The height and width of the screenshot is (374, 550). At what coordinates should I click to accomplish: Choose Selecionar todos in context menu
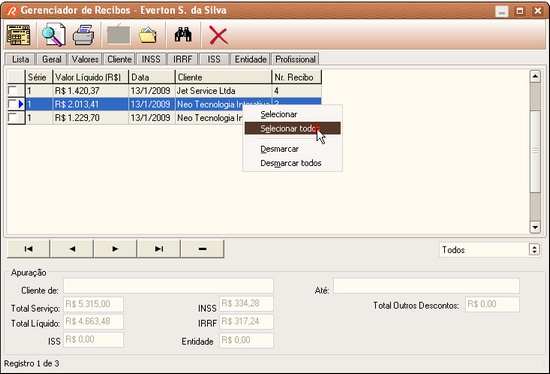(292, 128)
